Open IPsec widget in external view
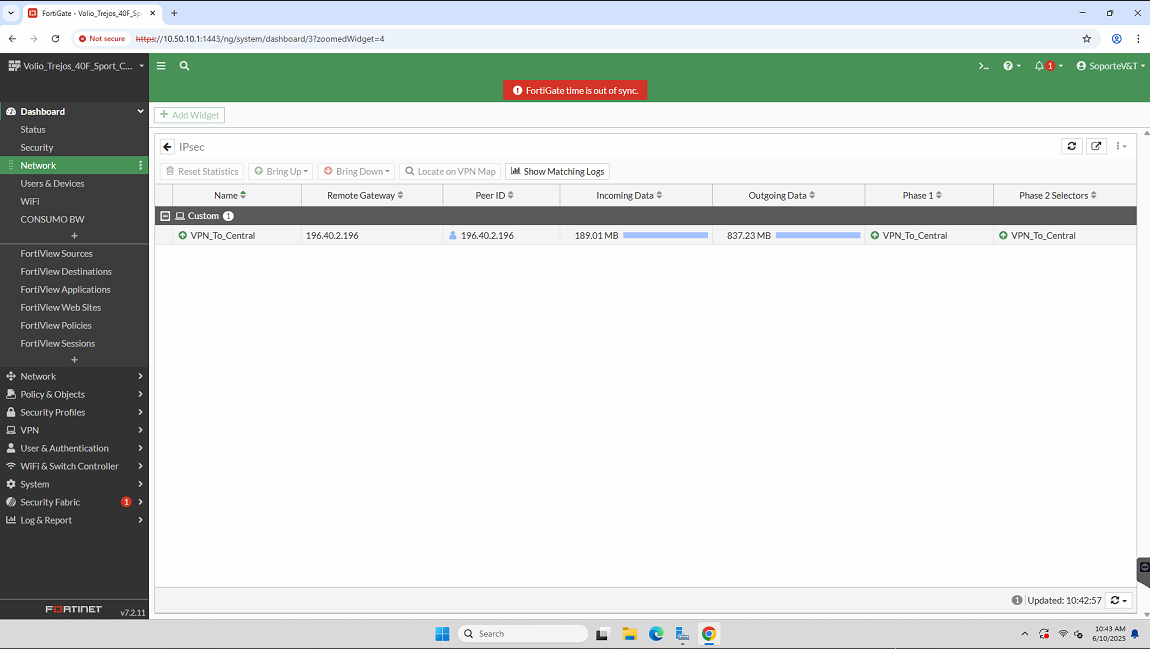Viewport: 1150px width, 649px height. pyautogui.click(x=1096, y=146)
